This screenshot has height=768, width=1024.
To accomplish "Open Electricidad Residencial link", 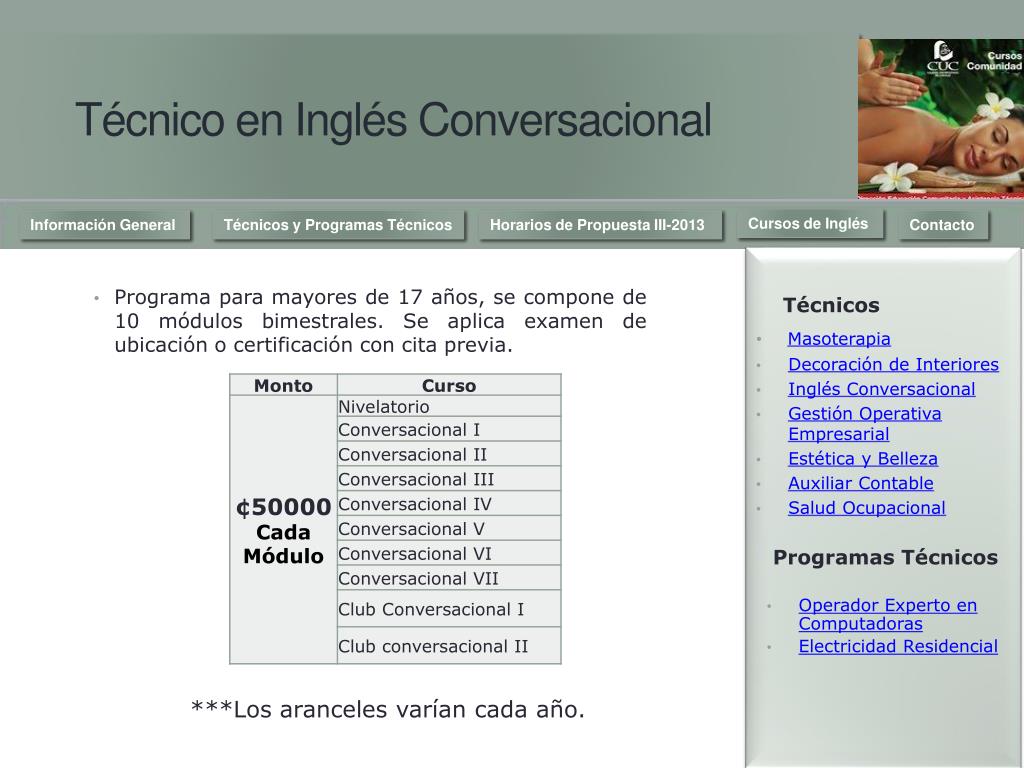I will (898, 646).
